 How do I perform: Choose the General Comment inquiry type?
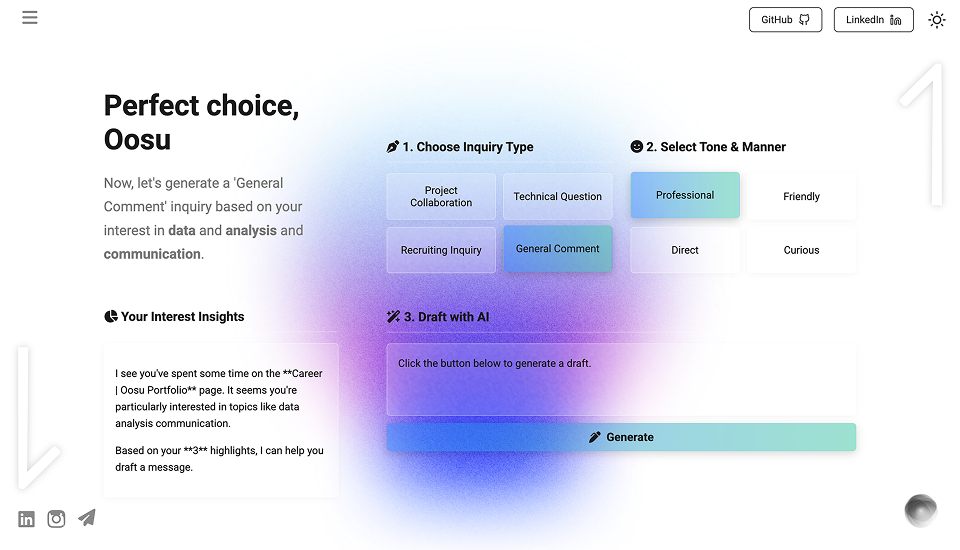pyautogui.click(x=557, y=249)
